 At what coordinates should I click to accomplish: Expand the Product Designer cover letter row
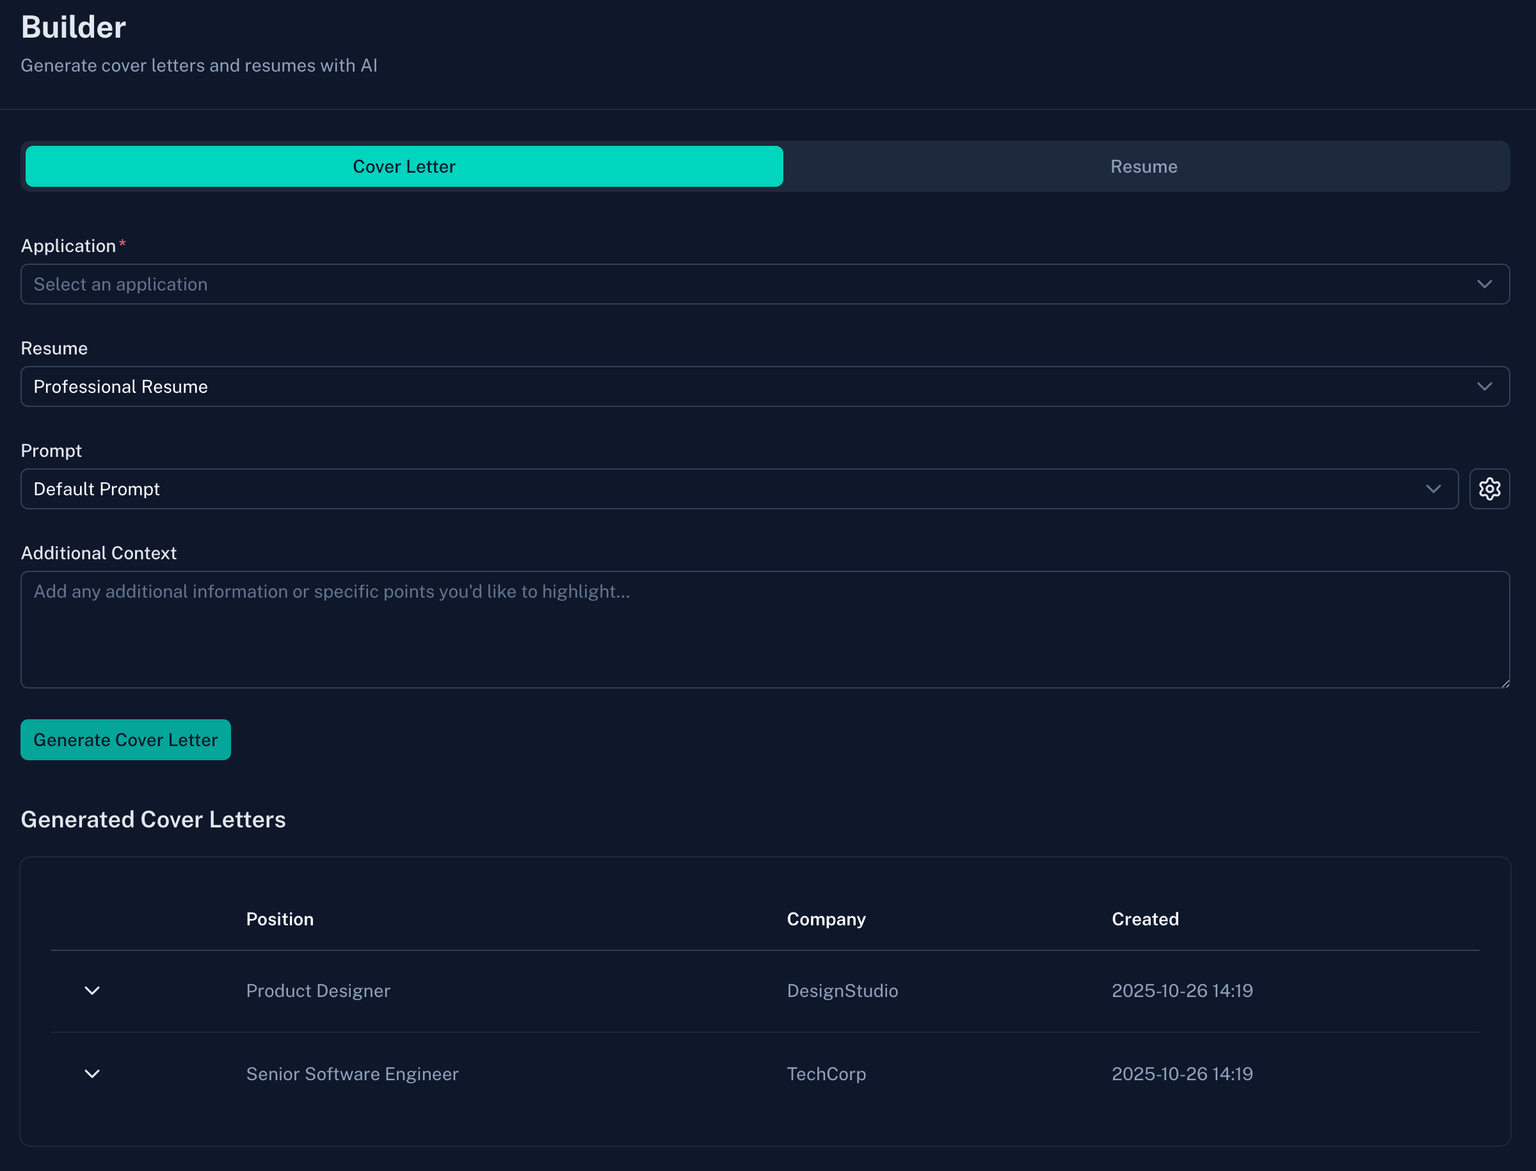tap(92, 991)
